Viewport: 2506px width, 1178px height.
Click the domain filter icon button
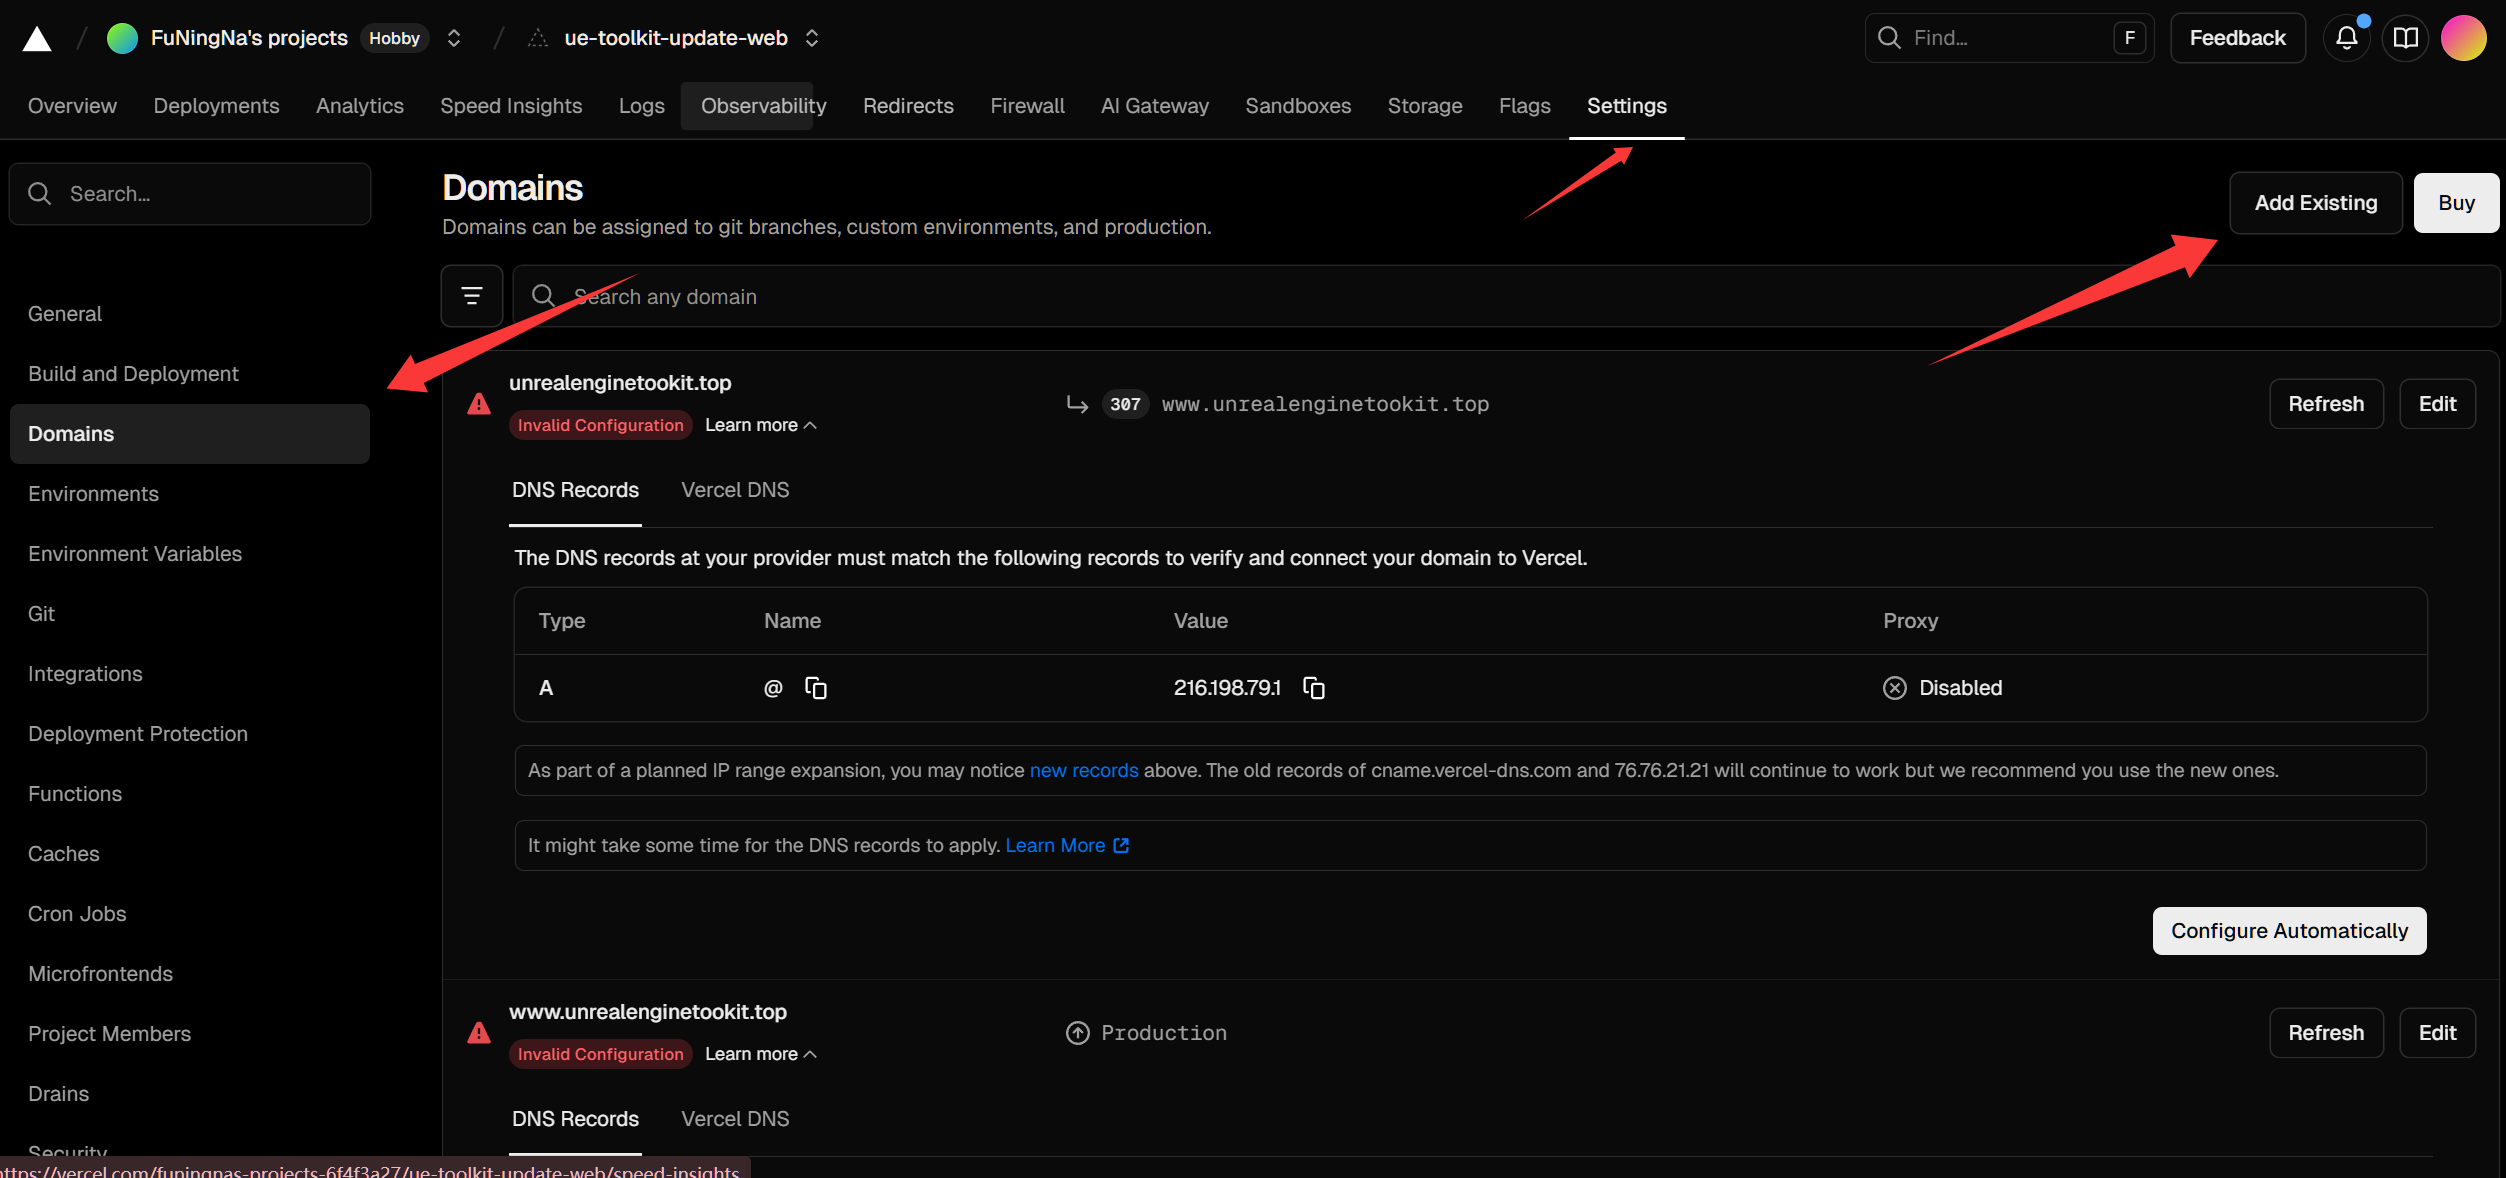tap(472, 296)
